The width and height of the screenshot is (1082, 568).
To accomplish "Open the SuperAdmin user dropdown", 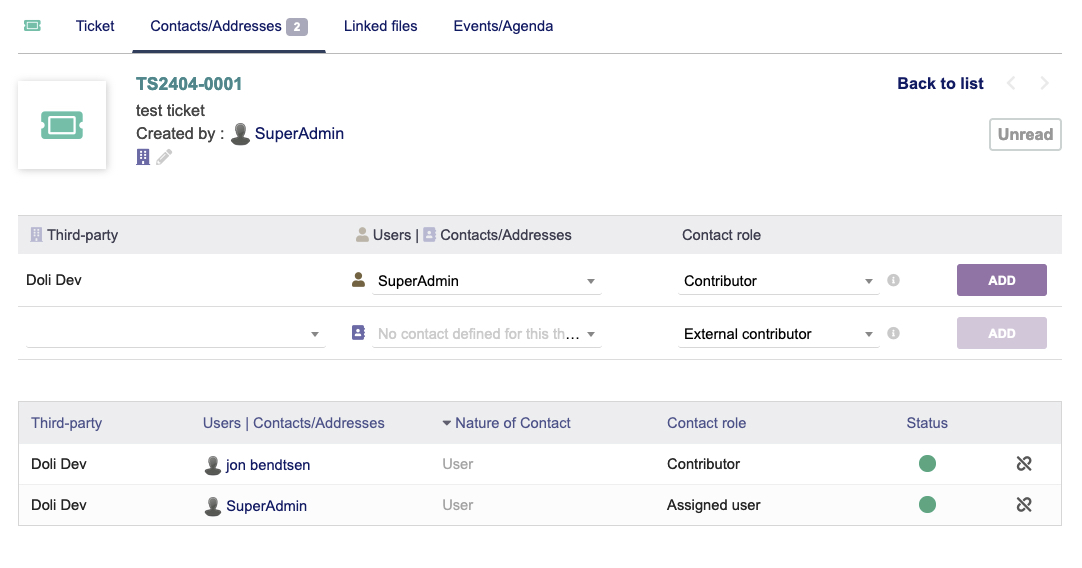I will click(486, 281).
